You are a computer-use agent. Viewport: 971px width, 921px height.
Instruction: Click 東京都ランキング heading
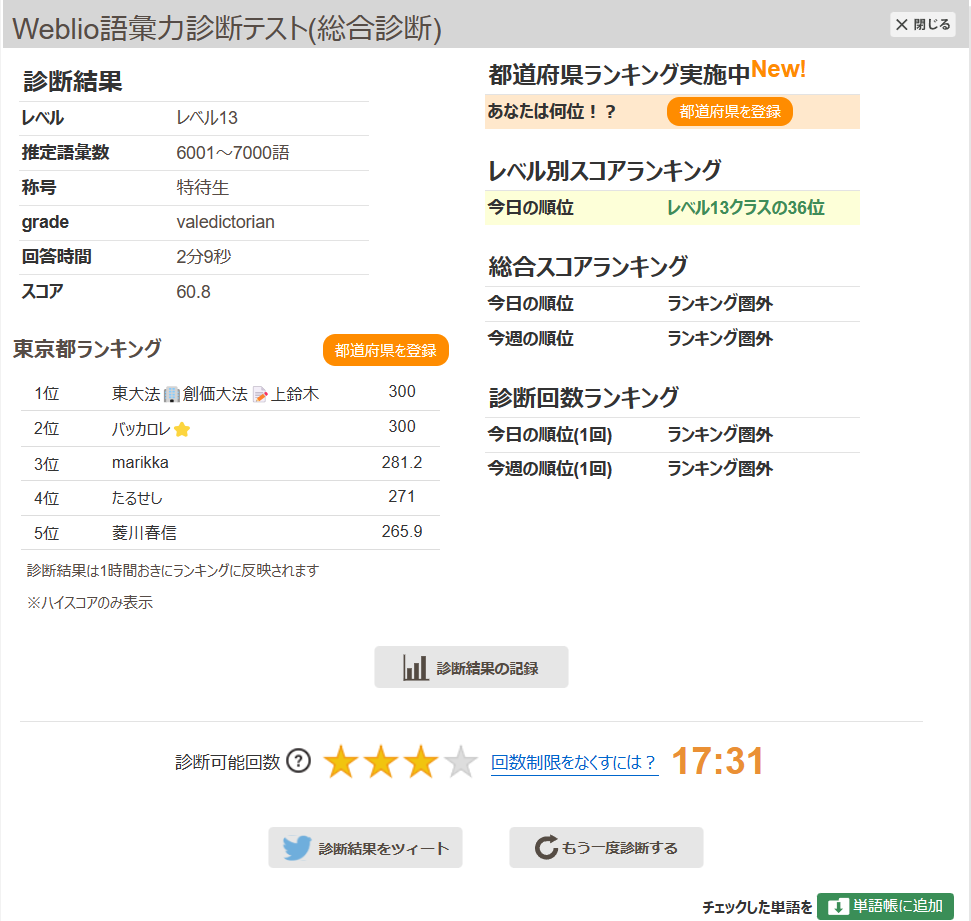87,349
